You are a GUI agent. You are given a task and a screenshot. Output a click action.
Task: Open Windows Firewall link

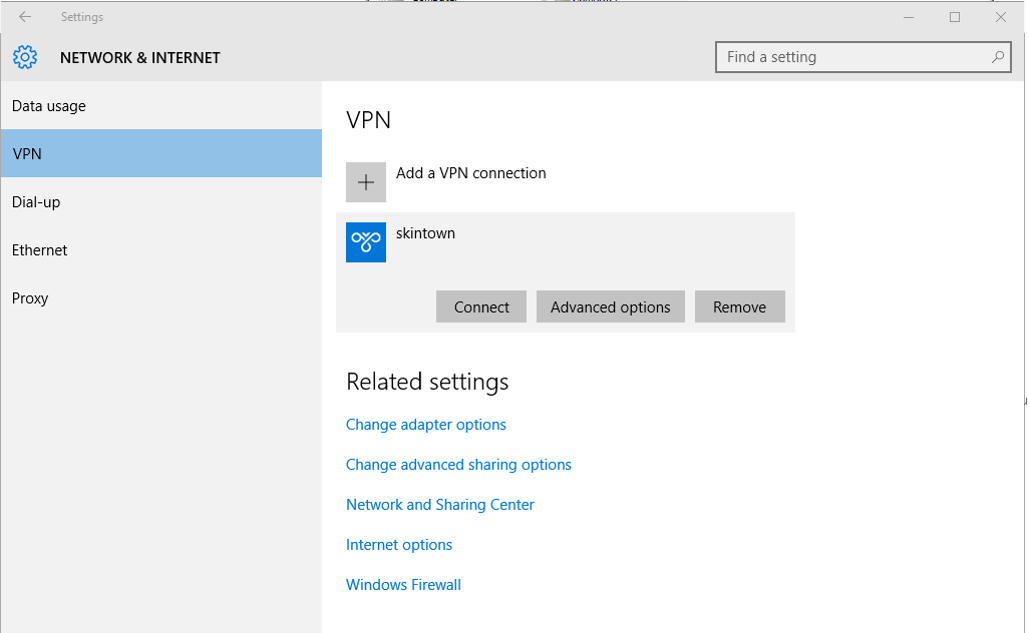click(x=403, y=584)
